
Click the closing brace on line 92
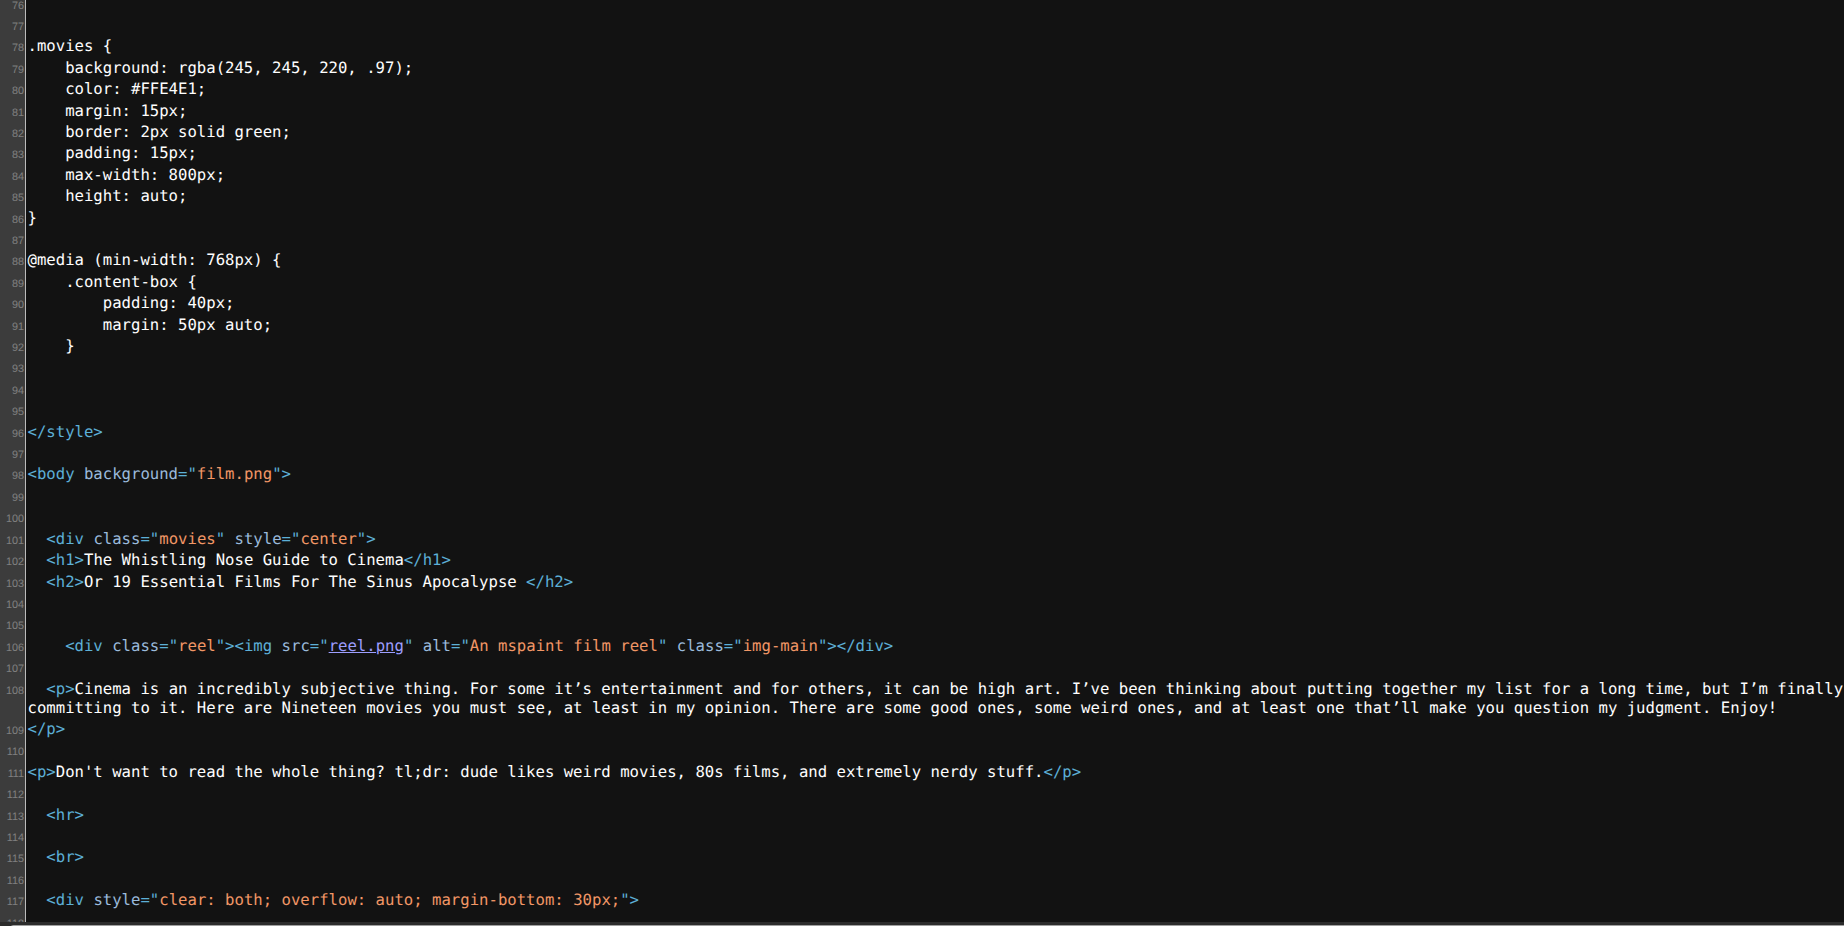70,346
